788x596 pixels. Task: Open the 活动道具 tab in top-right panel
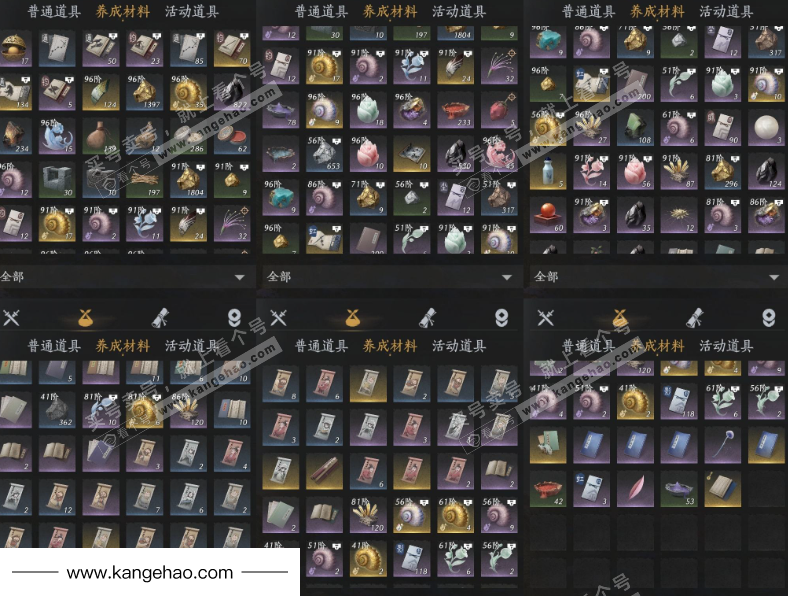coord(726,12)
